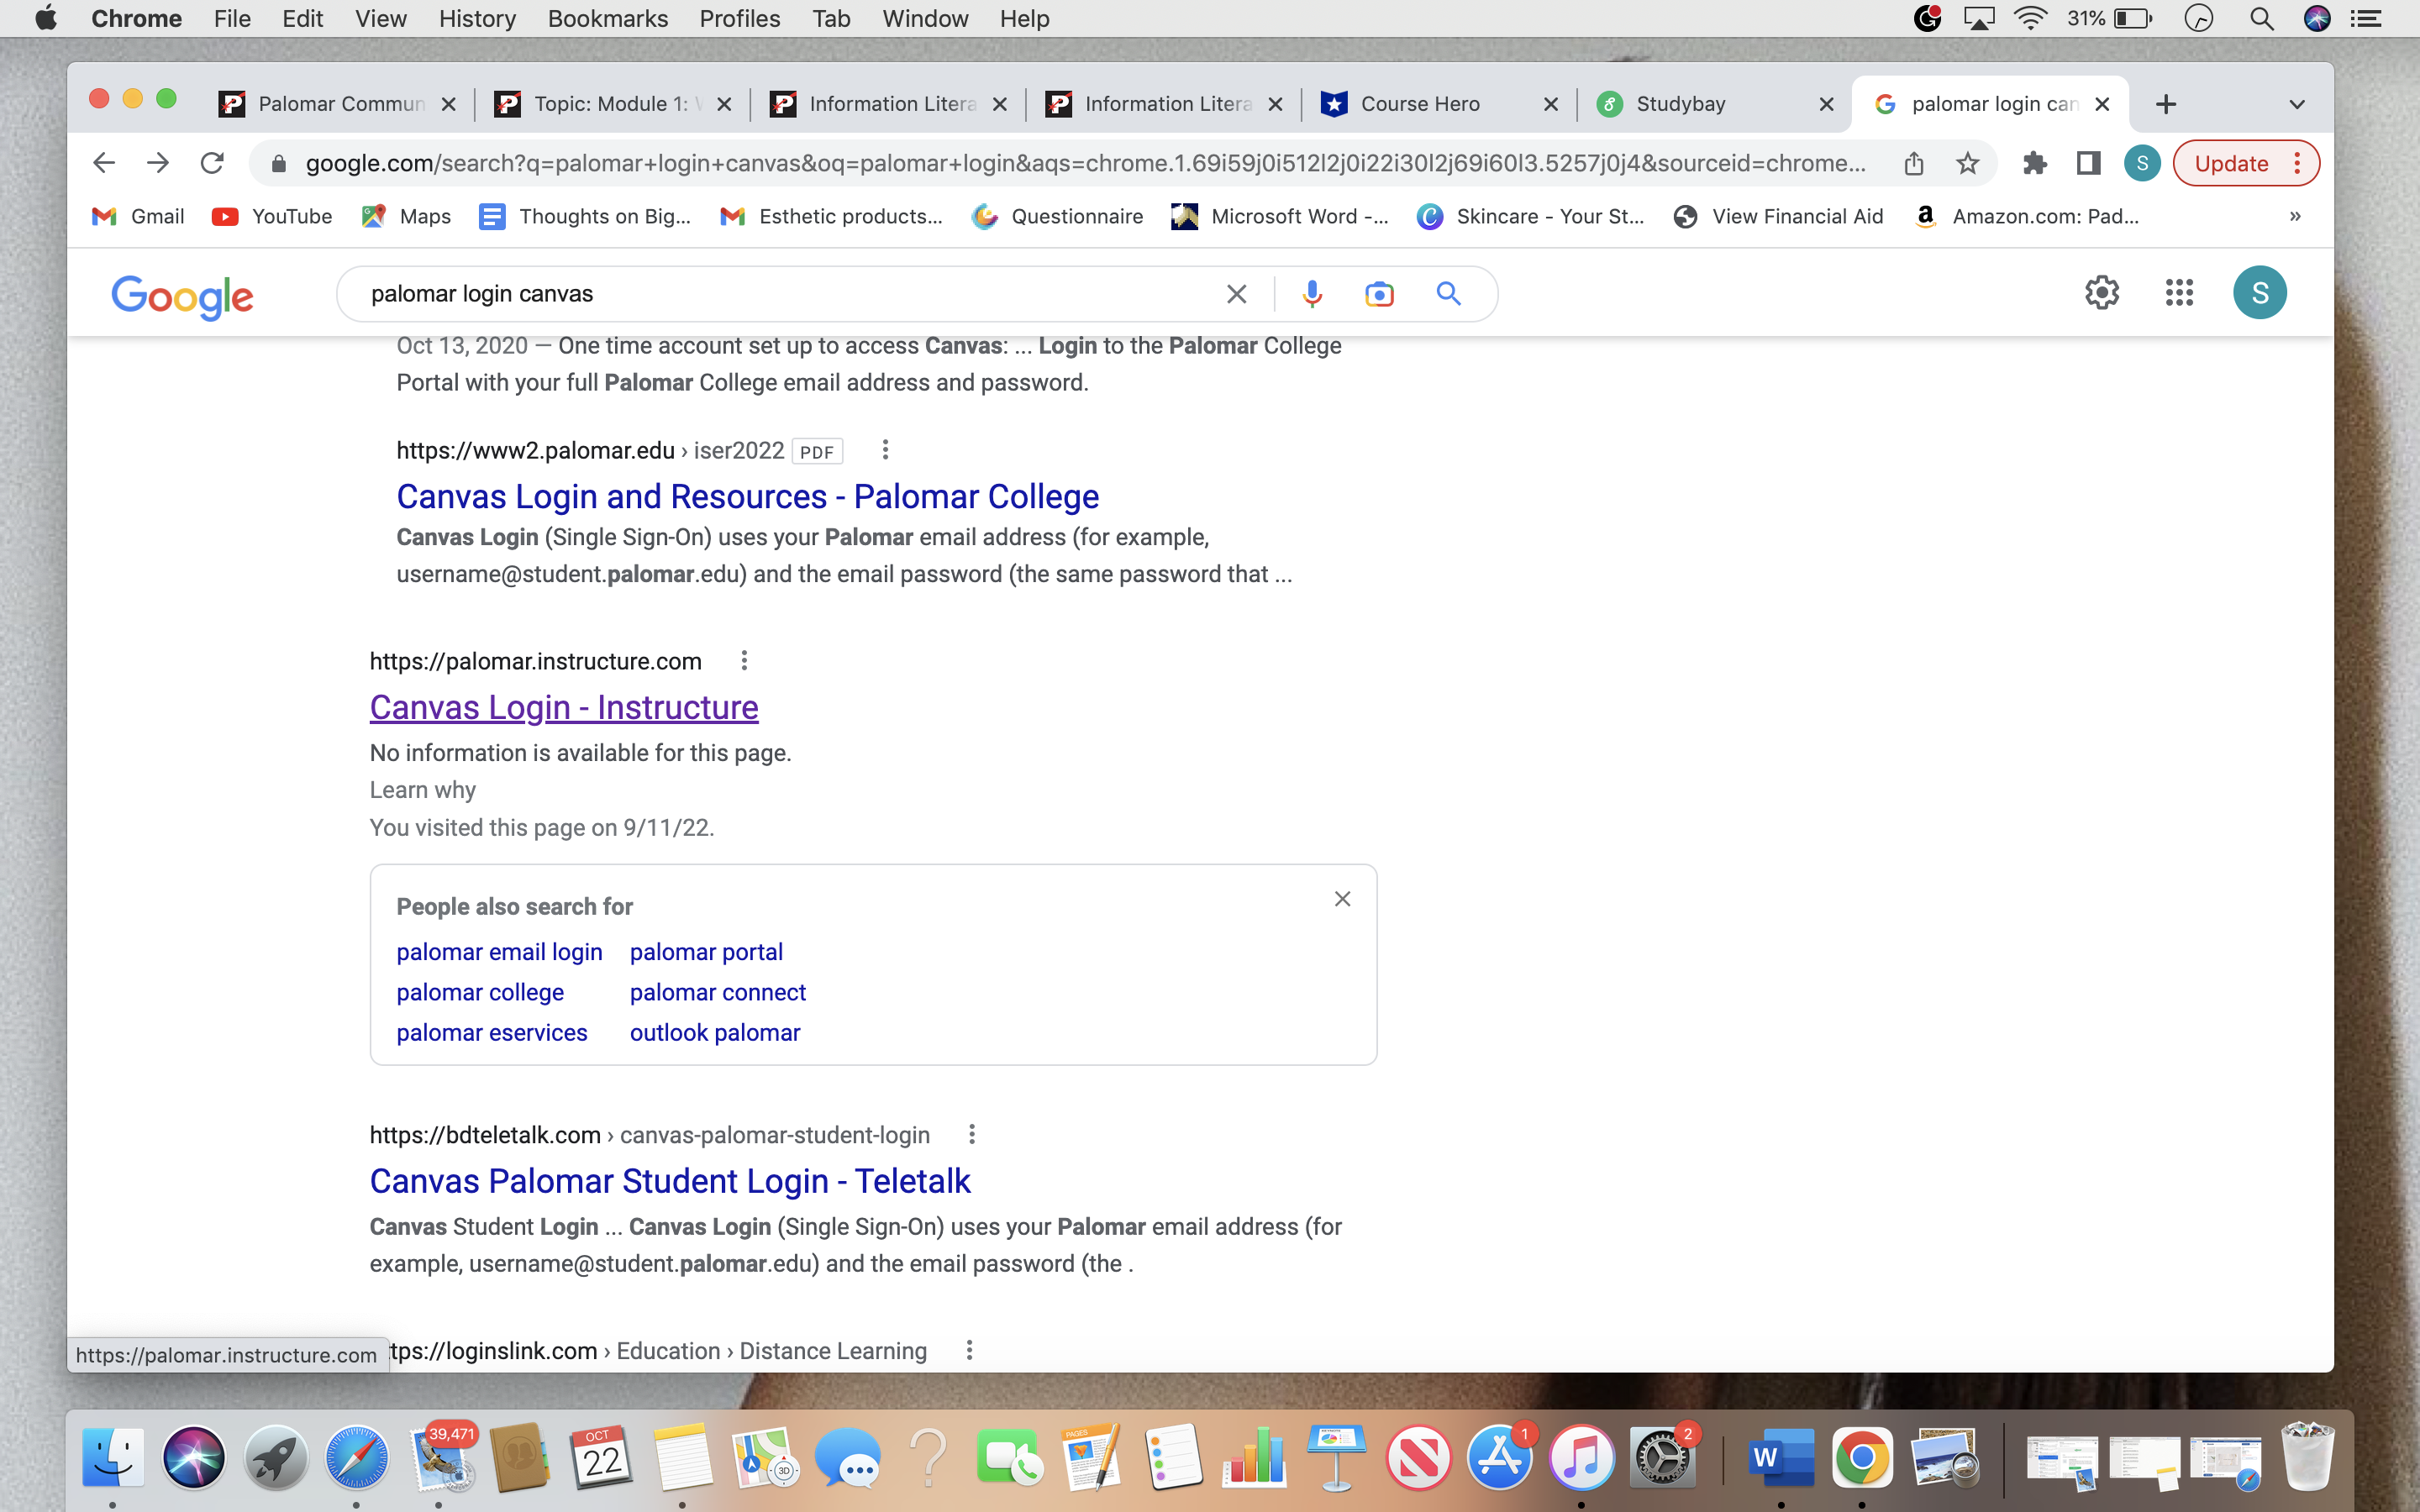This screenshot has width=2420, height=1512.
Task: Switch to the Studybay tab
Action: (x=1679, y=104)
